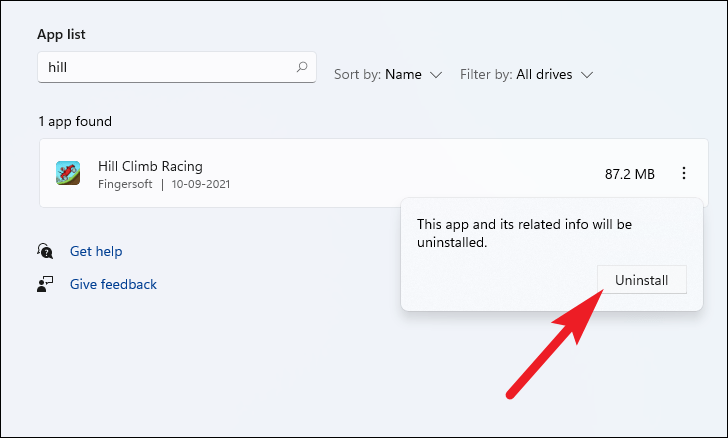Click the 10-09-2021 install date
Screen dimensions: 728x438
coord(201,184)
